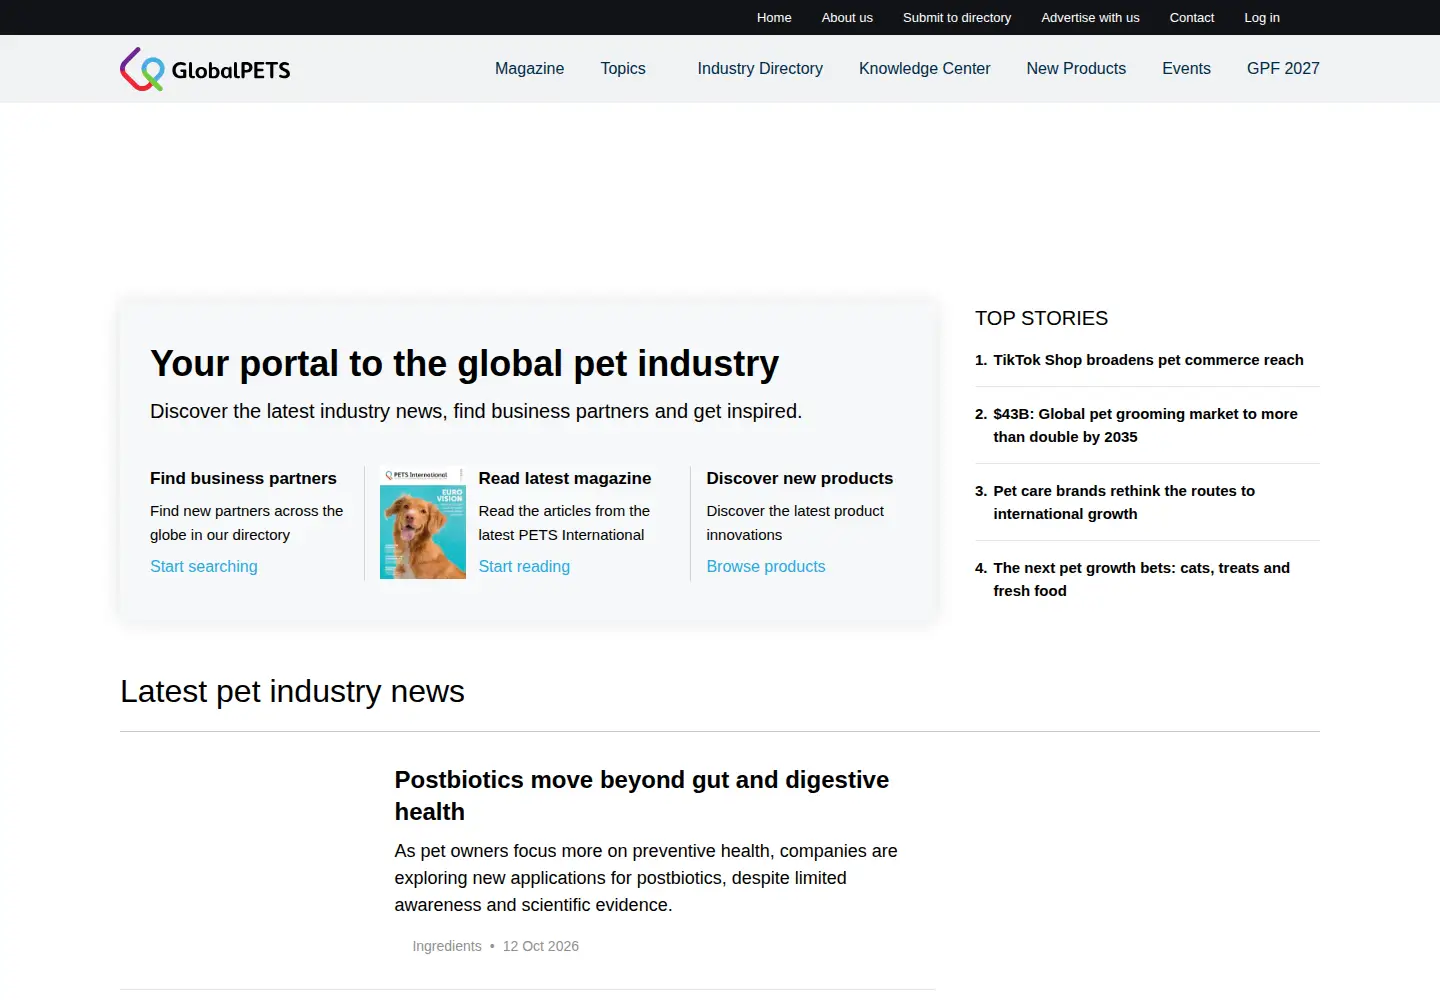Click the GPF 2027 nav link
The image size is (1440, 1000).
[x=1283, y=69]
